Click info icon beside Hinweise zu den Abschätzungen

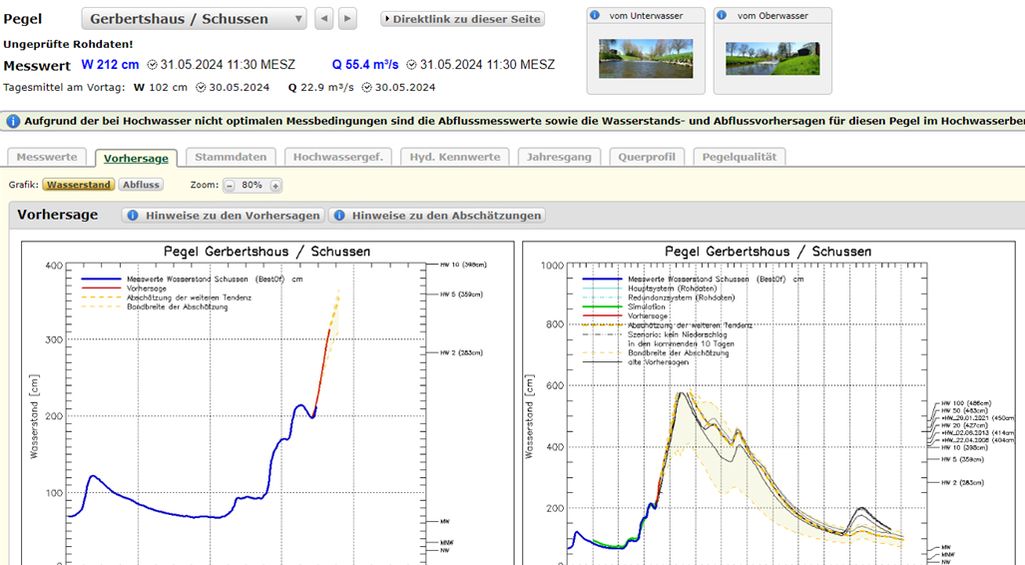[x=338, y=215]
